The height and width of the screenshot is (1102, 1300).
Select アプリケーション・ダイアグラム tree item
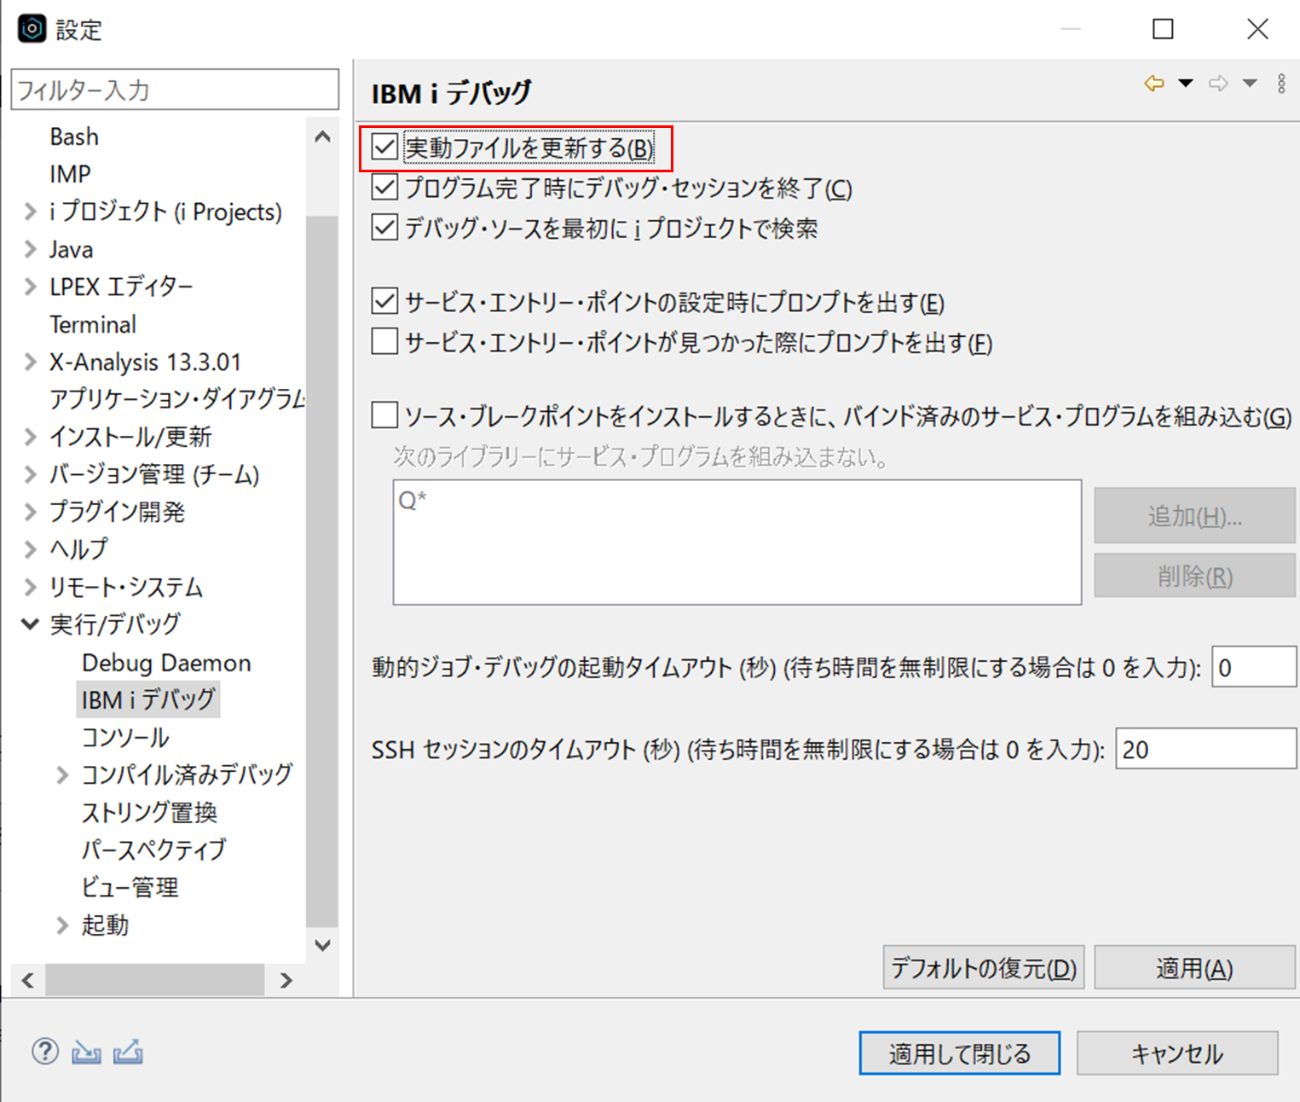click(x=177, y=399)
